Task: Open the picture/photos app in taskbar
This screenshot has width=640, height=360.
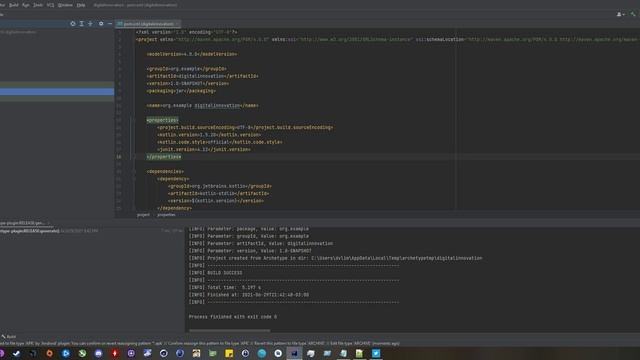Action: click(x=196, y=353)
